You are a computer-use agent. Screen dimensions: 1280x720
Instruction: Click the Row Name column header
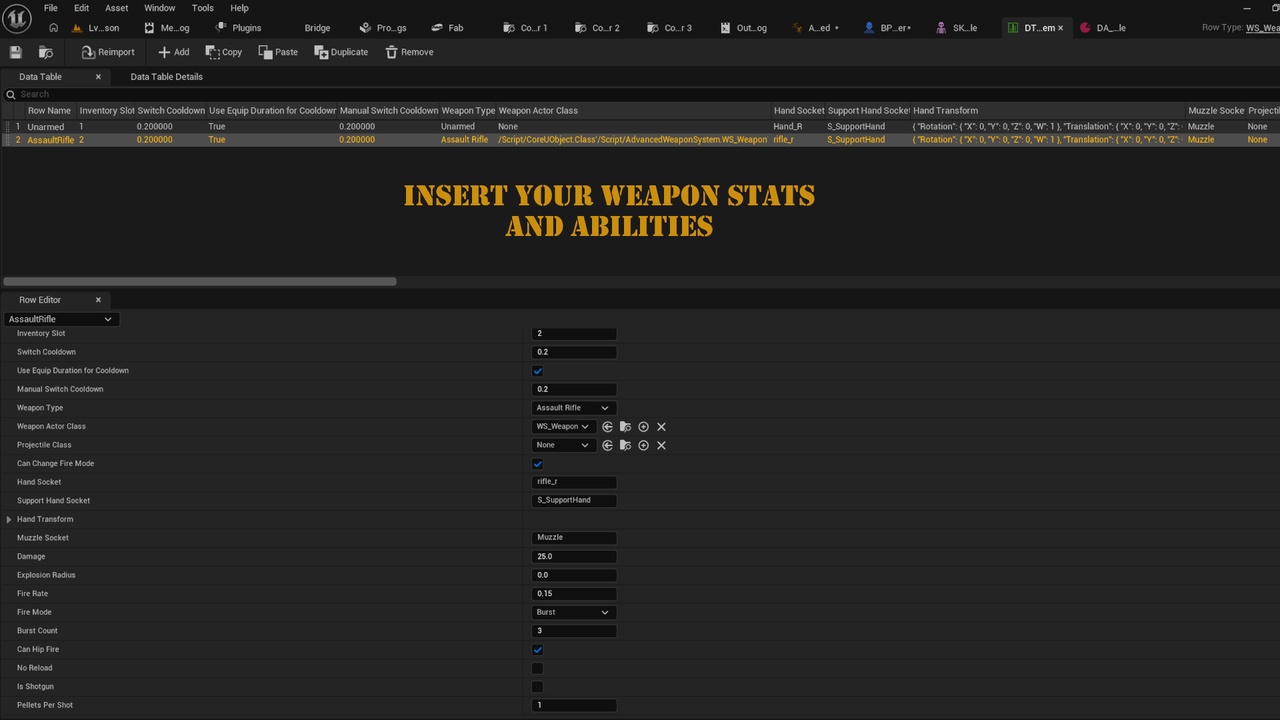tap(49, 111)
